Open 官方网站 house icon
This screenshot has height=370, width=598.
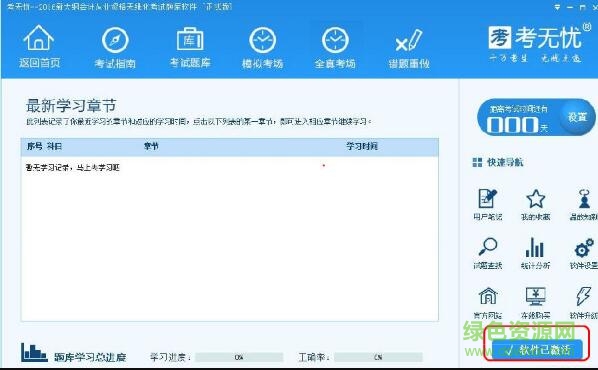point(488,296)
